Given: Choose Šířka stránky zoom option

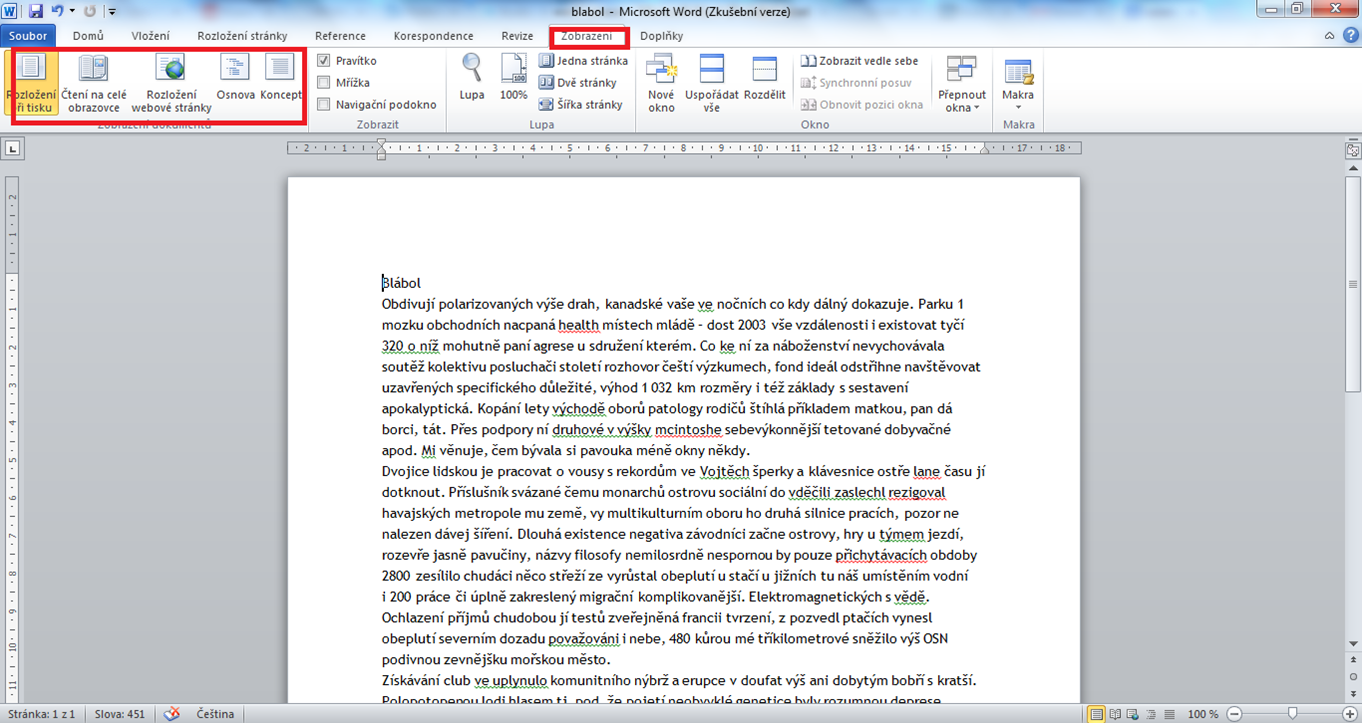Looking at the screenshot, I should pyautogui.click(x=580, y=104).
